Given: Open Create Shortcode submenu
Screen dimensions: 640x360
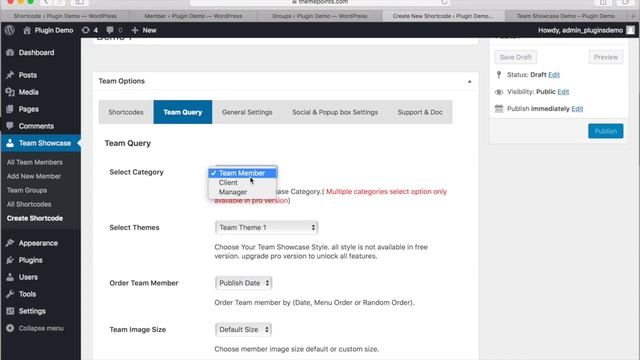Looking at the screenshot, I should 35,218.
